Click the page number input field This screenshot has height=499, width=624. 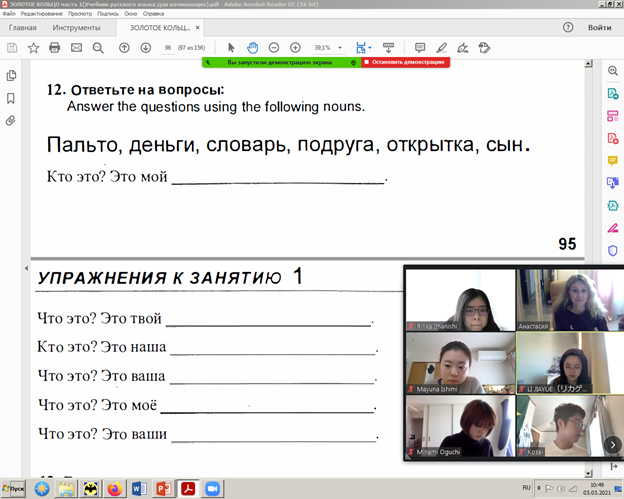click(167, 47)
